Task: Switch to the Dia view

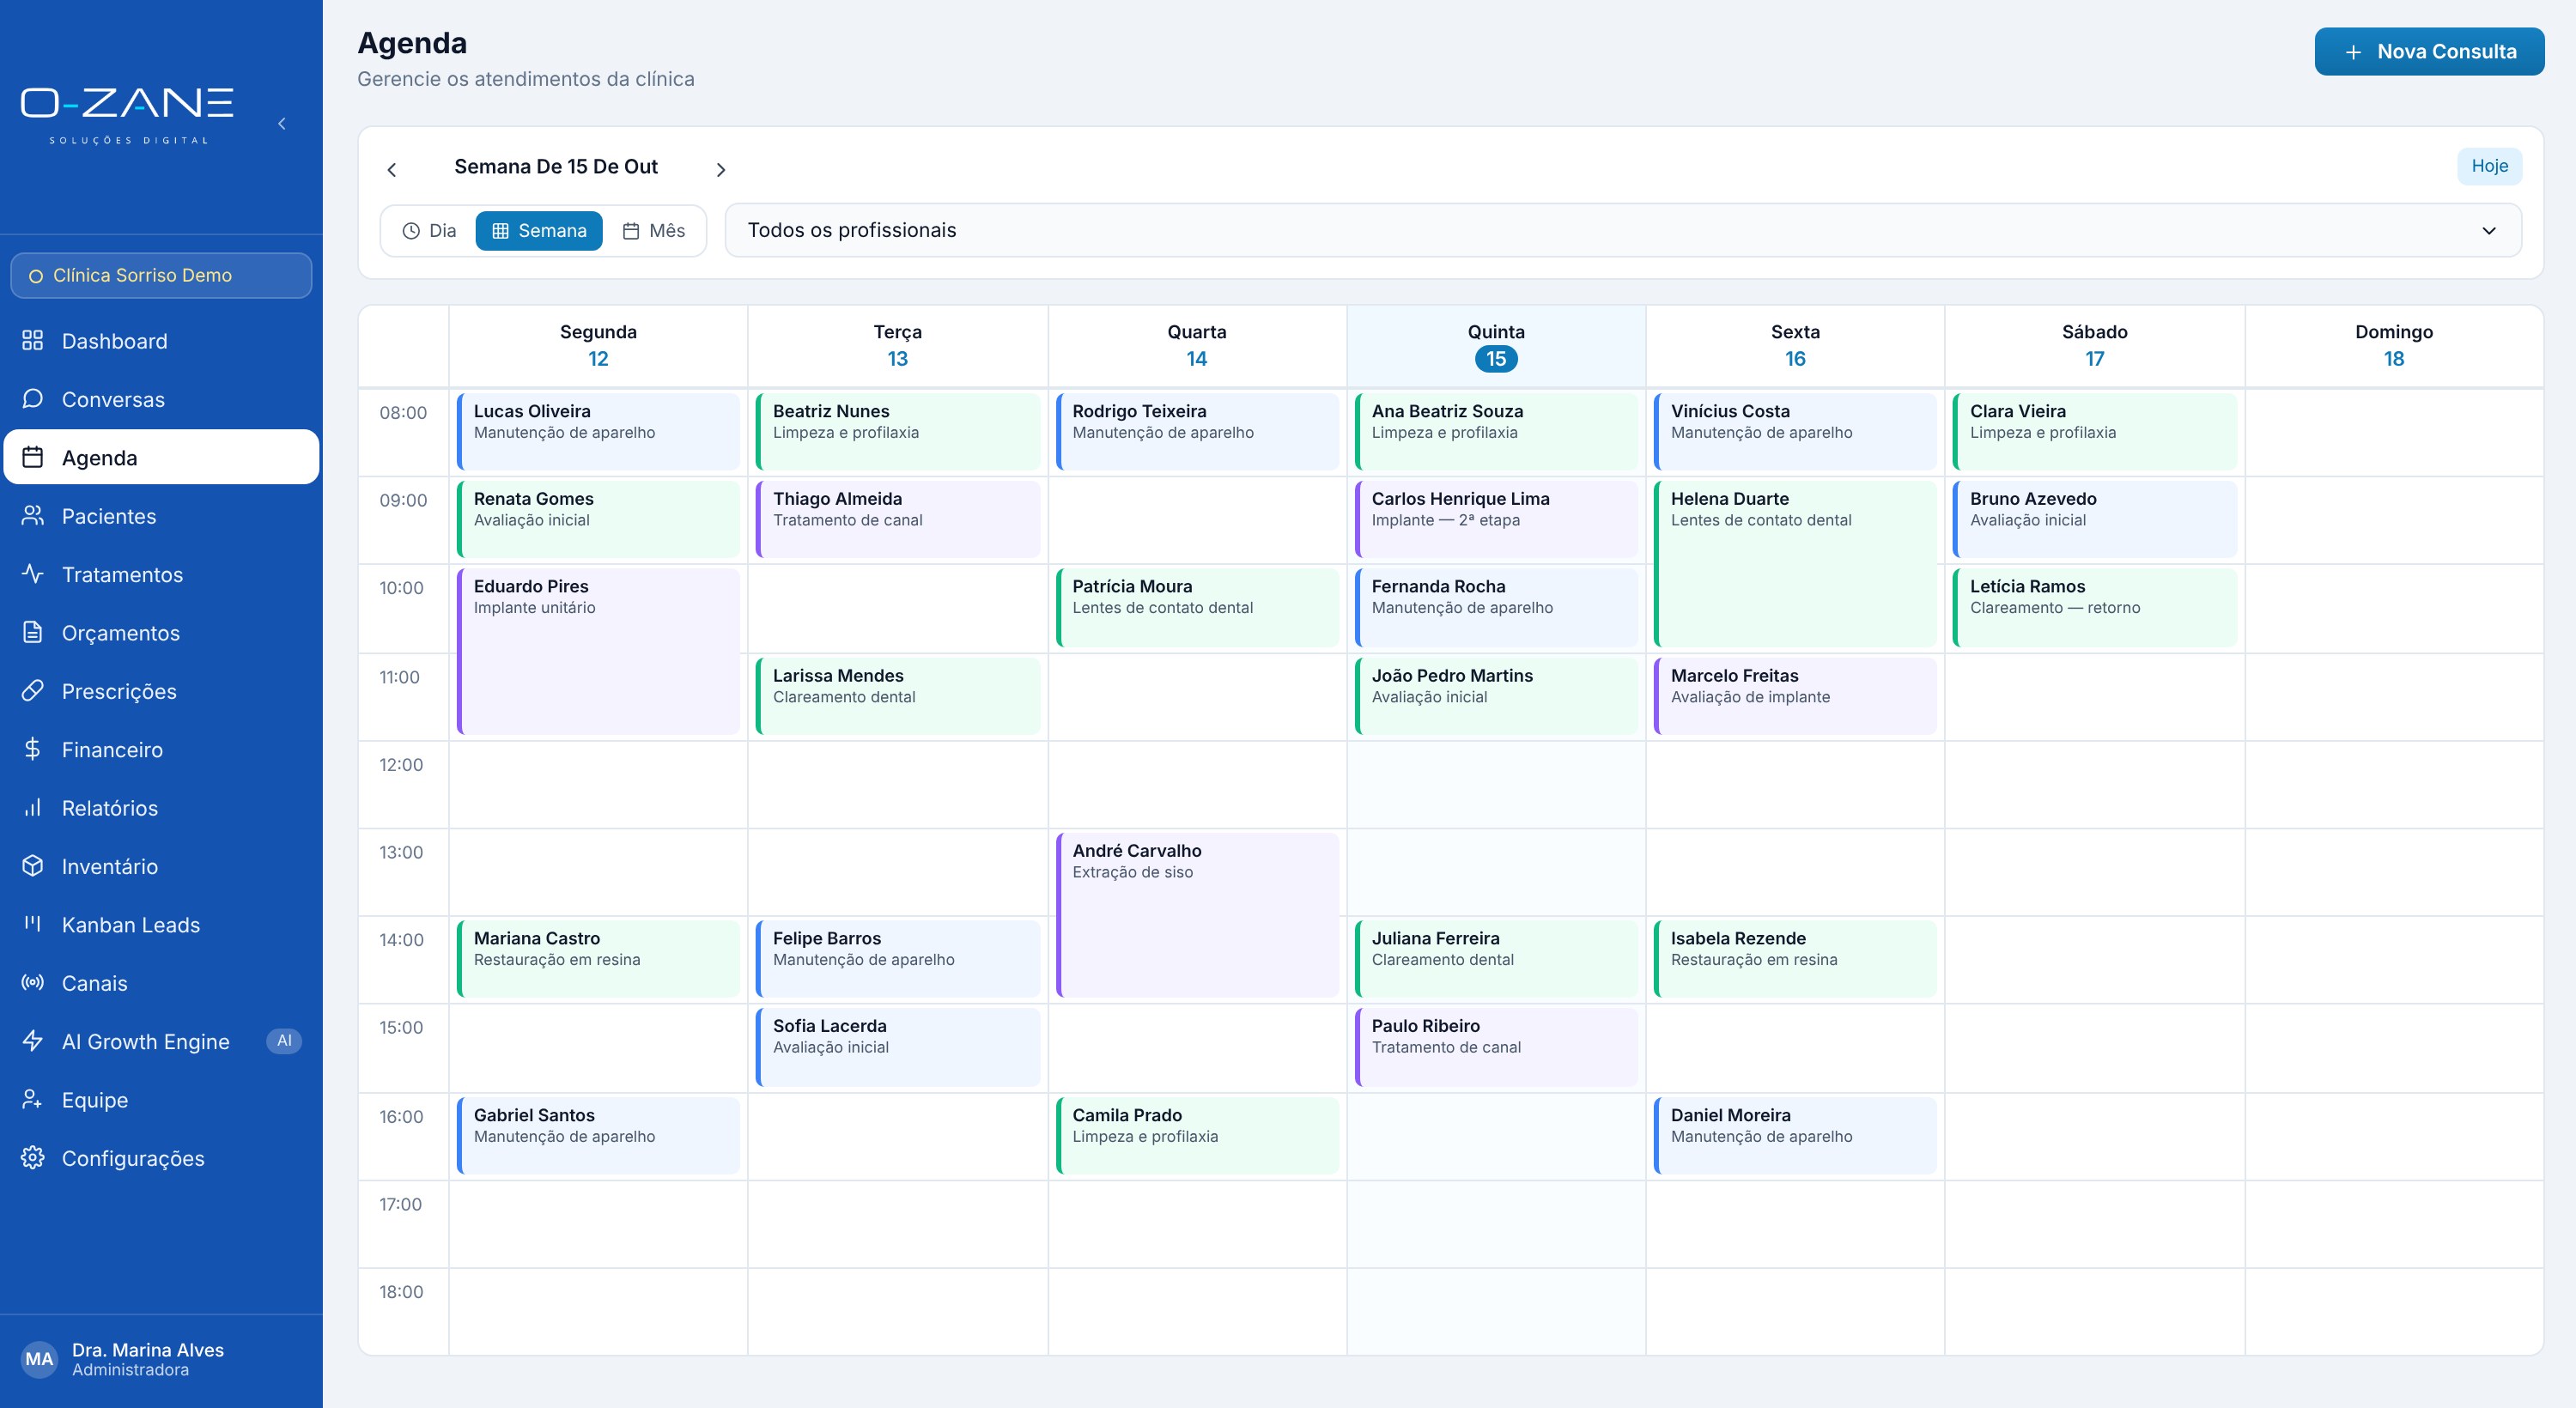Action: [429, 231]
